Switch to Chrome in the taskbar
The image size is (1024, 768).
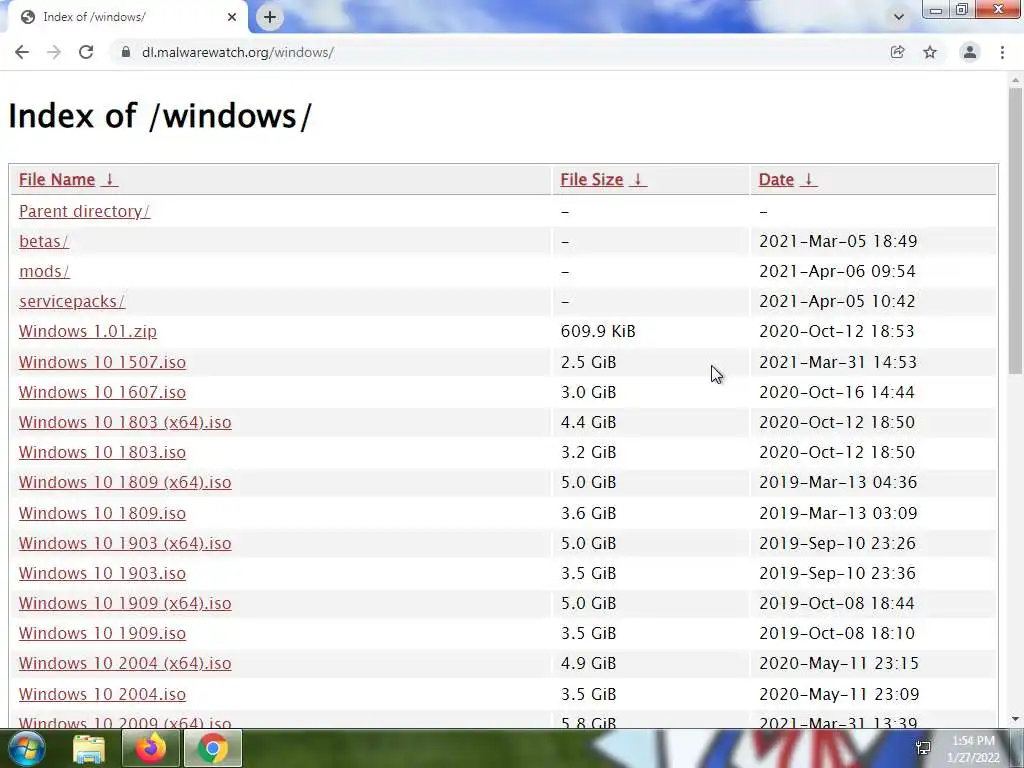[213, 748]
